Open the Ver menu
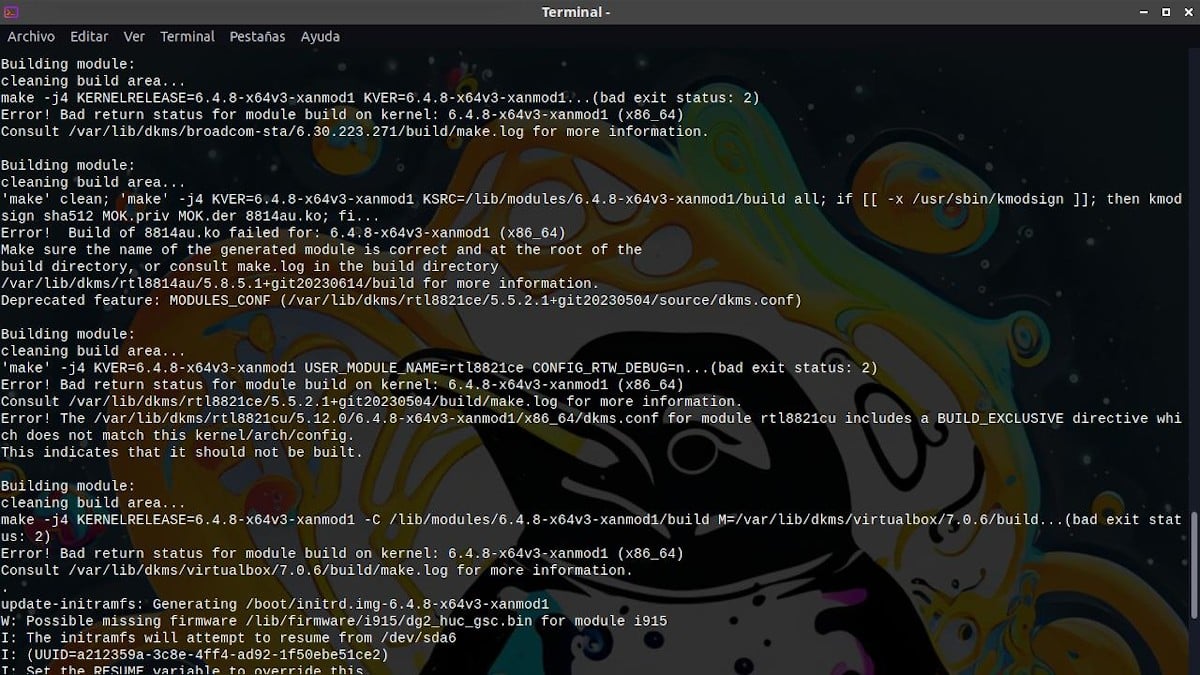1200x675 pixels. coord(134,36)
